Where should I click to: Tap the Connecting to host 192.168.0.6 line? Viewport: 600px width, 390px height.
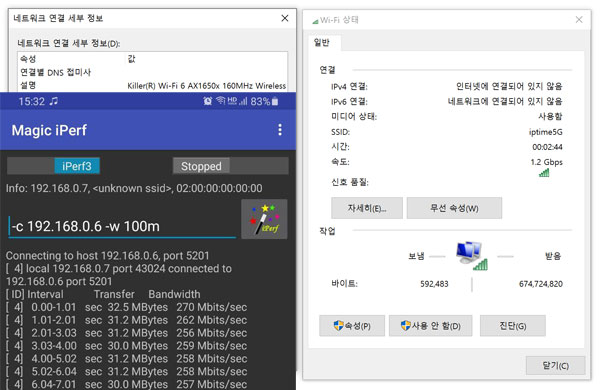tap(108, 255)
